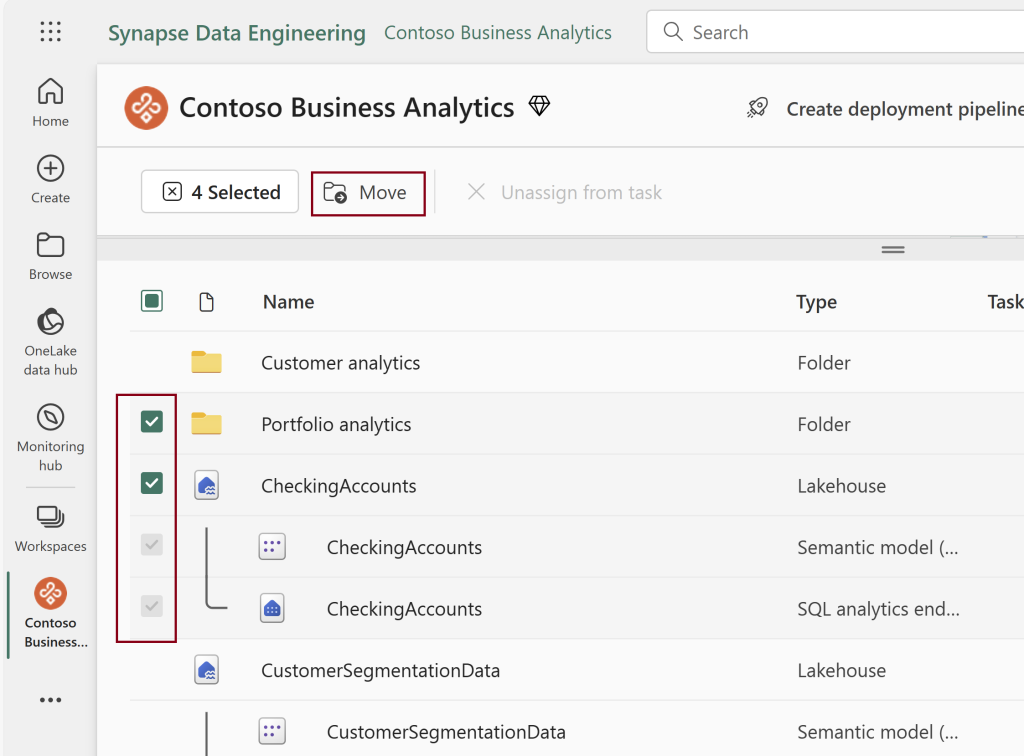Click the CheckingAccounts semantic model icon

click(272, 547)
